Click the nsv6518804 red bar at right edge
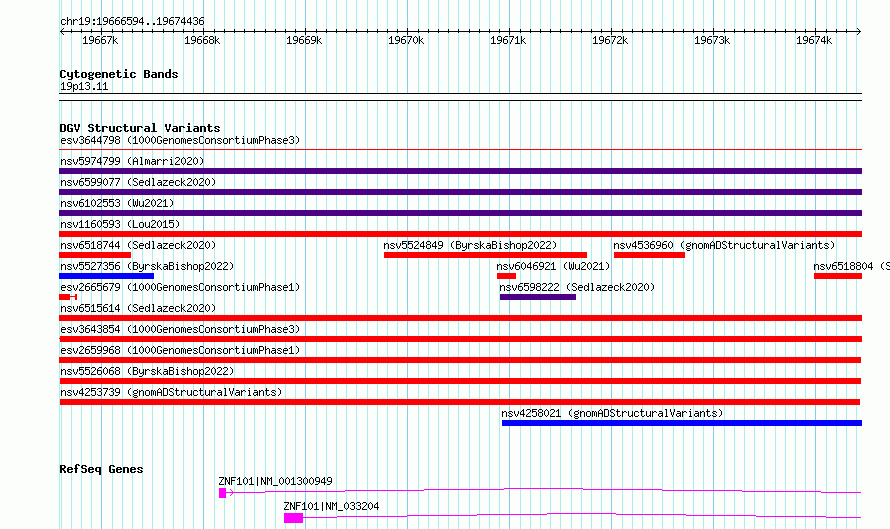The image size is (890, 529). 838,276
